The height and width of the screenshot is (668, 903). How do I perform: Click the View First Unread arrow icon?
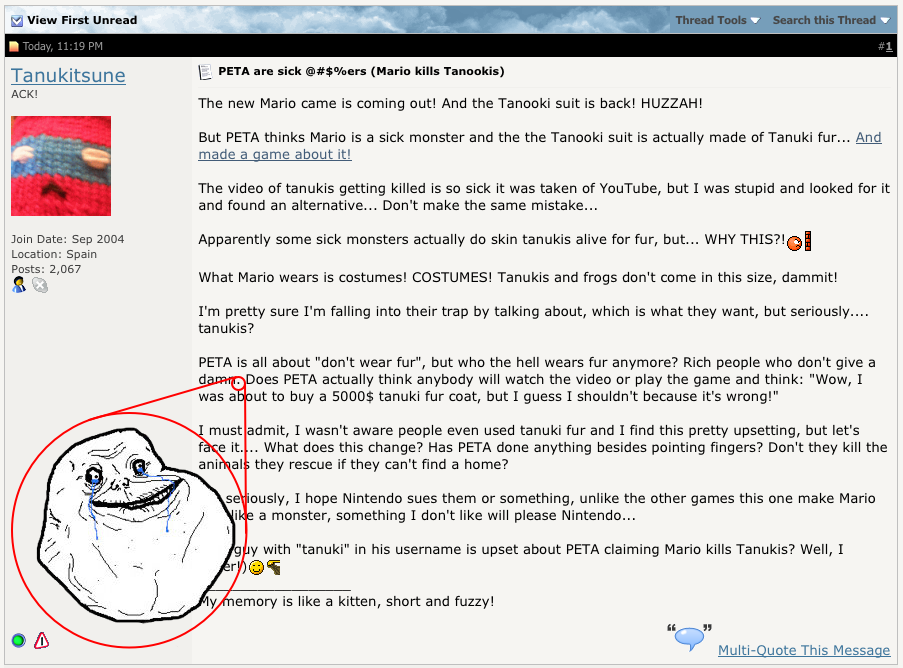click(x=17, y=20)
